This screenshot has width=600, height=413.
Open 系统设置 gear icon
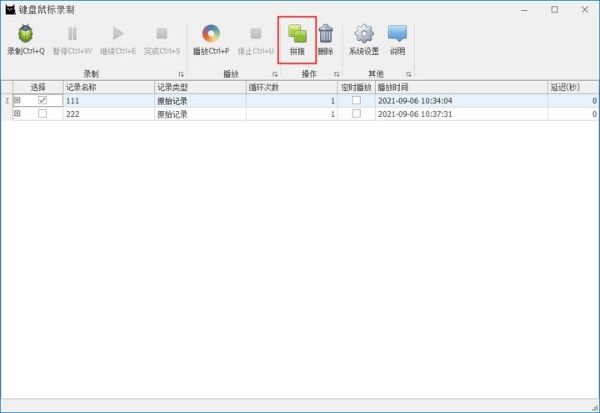click(x=364, y=34)
